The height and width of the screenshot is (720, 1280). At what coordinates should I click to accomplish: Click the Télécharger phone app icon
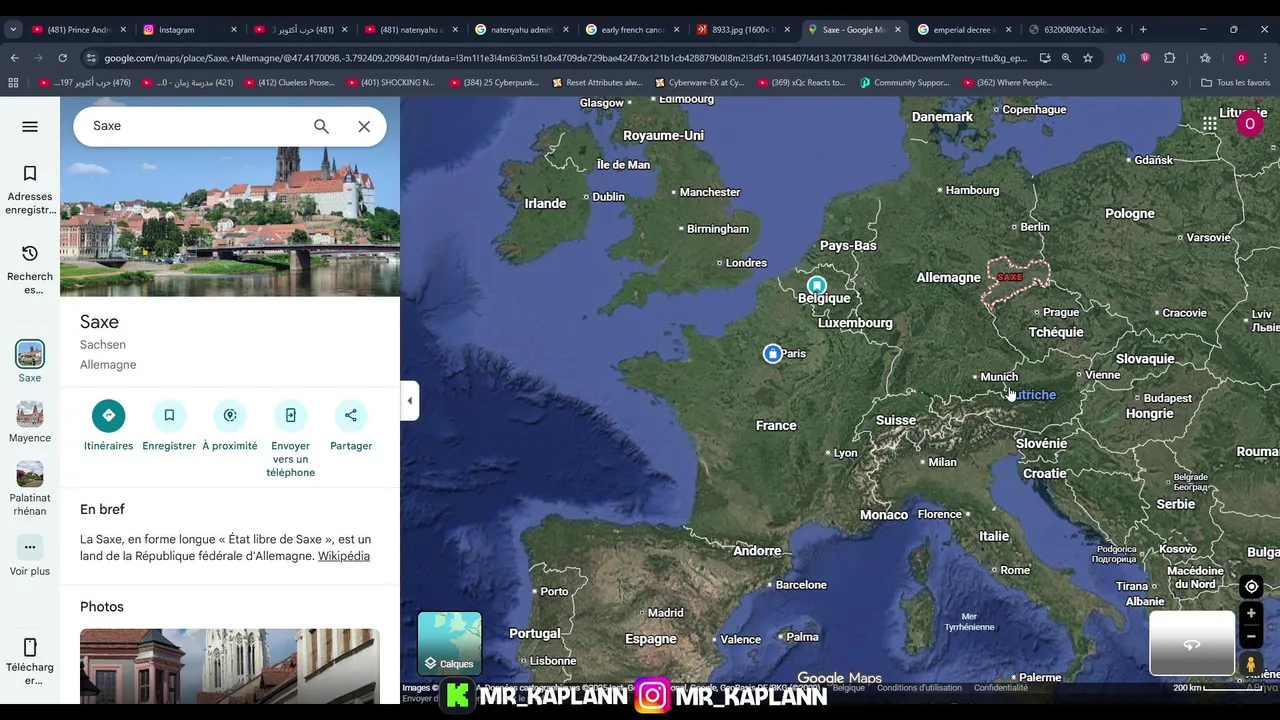click(30, 647)
